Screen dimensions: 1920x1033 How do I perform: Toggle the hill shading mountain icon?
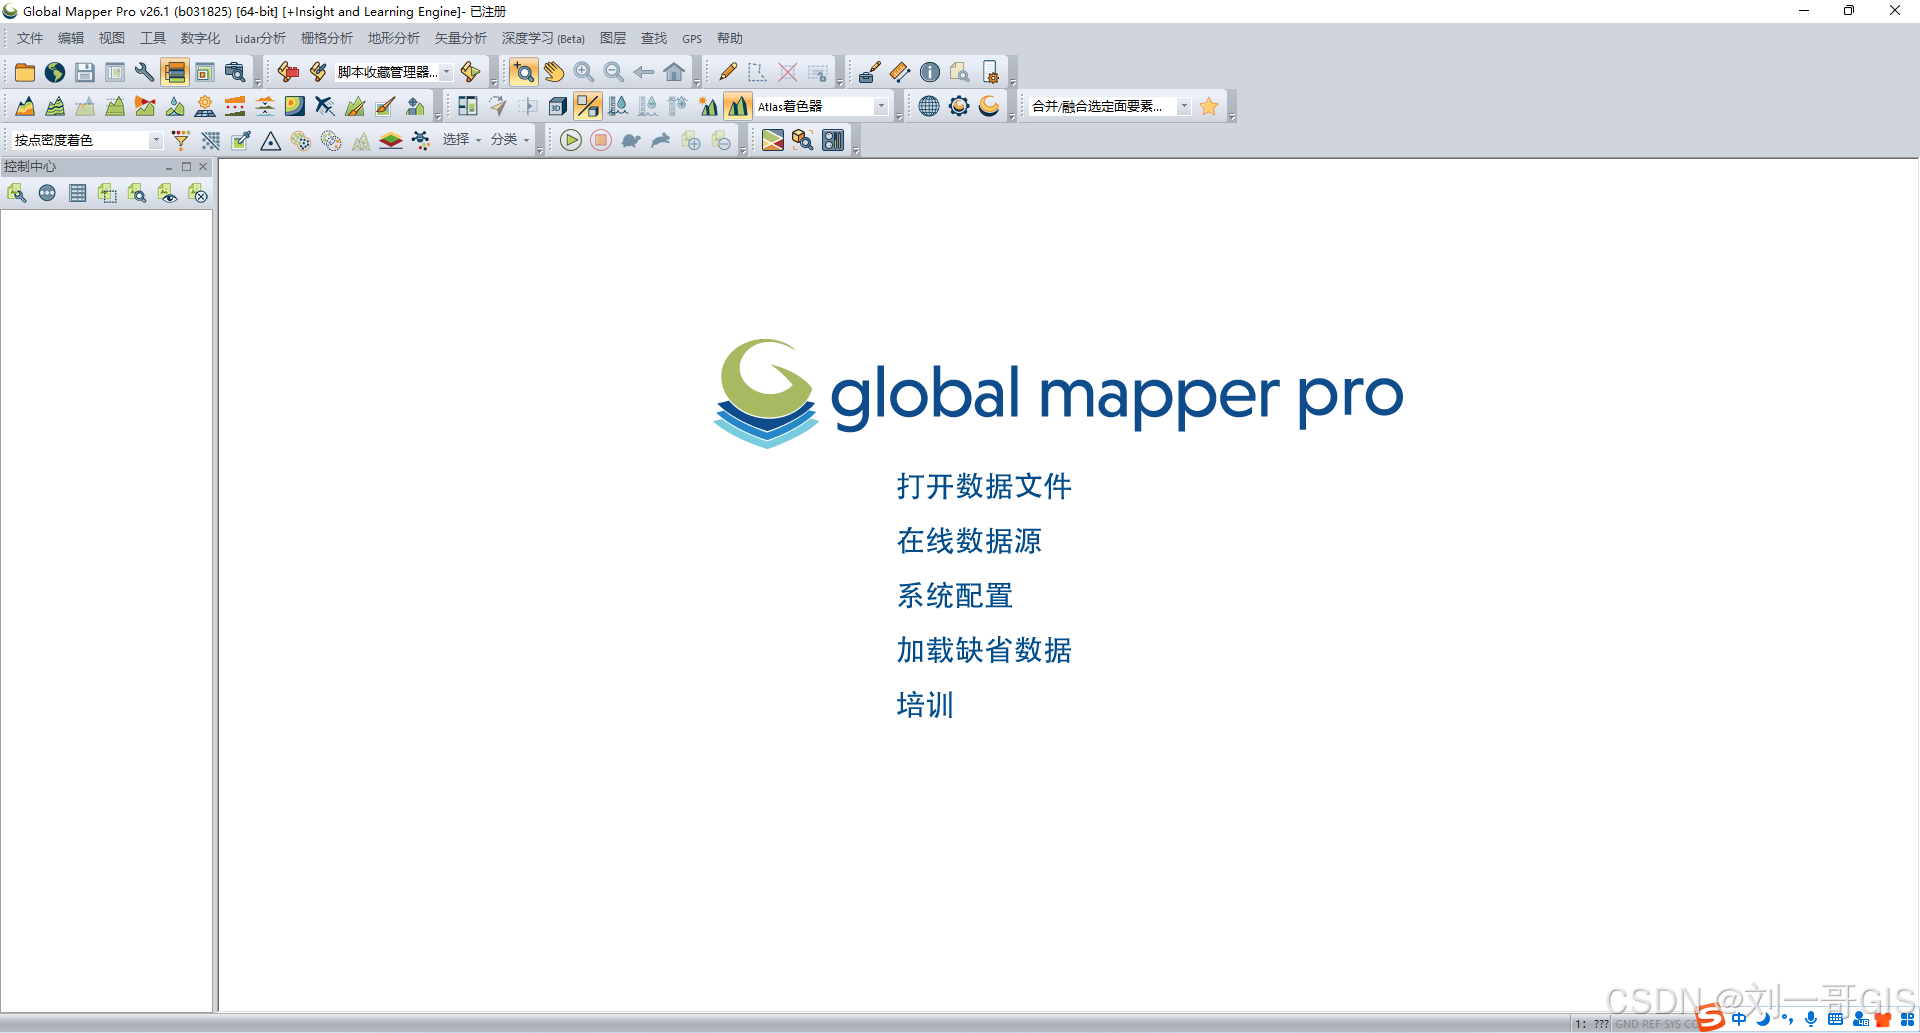click(738, 106)
